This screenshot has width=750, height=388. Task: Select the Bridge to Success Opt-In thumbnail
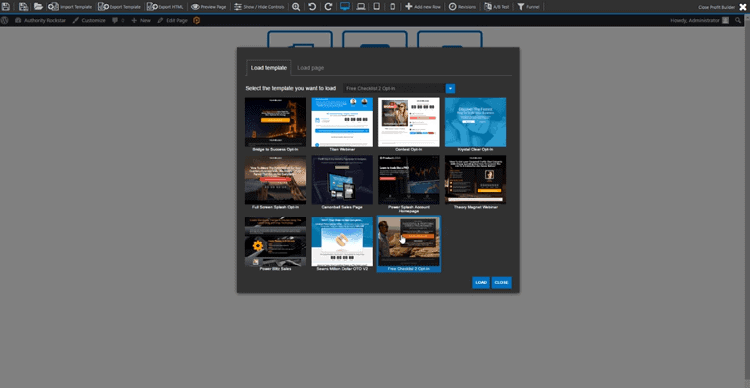[275, 122]
